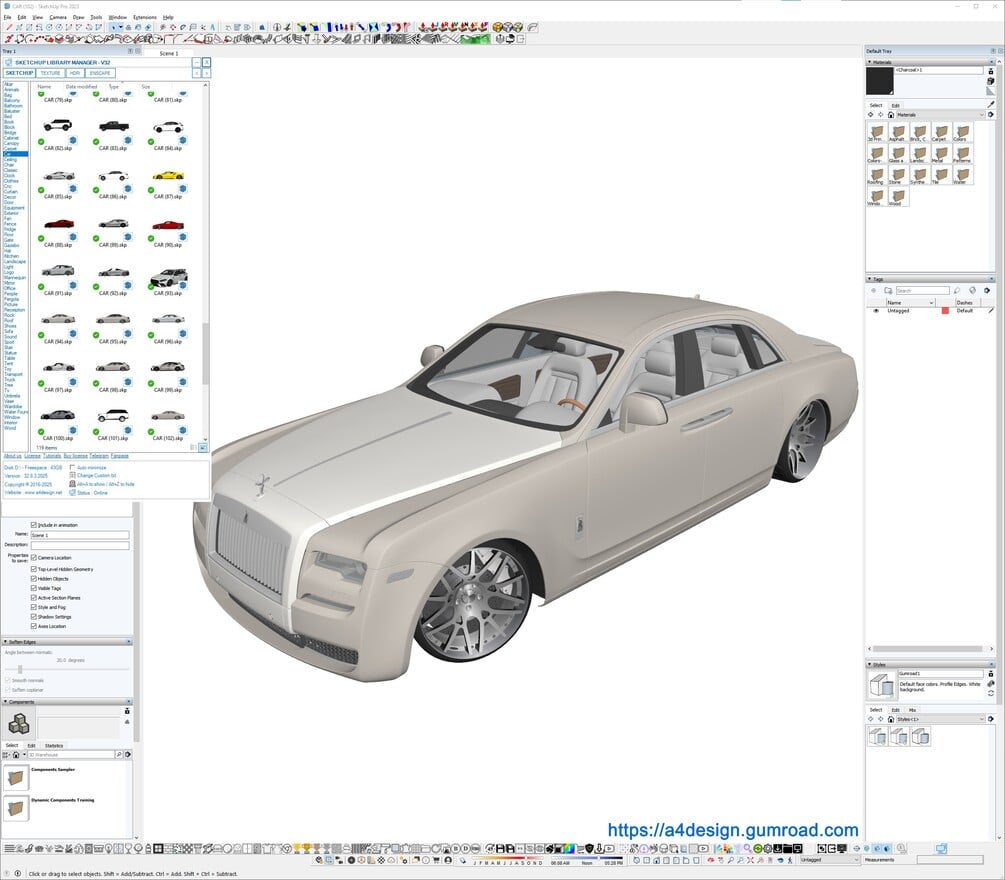Uncheck Camera Location property

coord(34,558)
